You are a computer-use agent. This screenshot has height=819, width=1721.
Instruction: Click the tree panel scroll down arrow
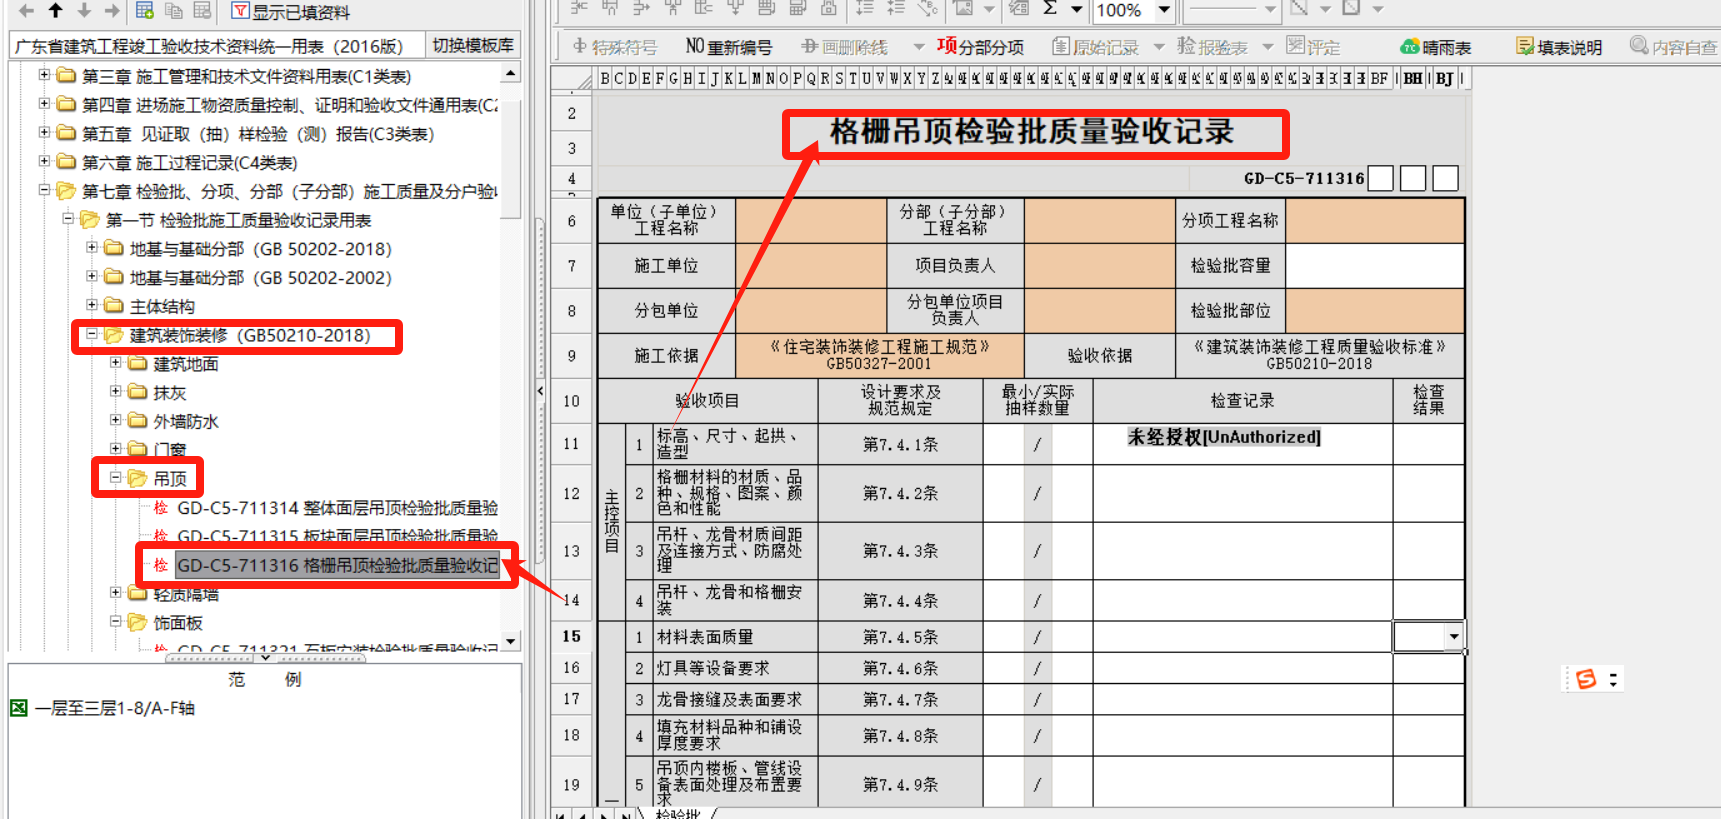click(x=511, y=641)
